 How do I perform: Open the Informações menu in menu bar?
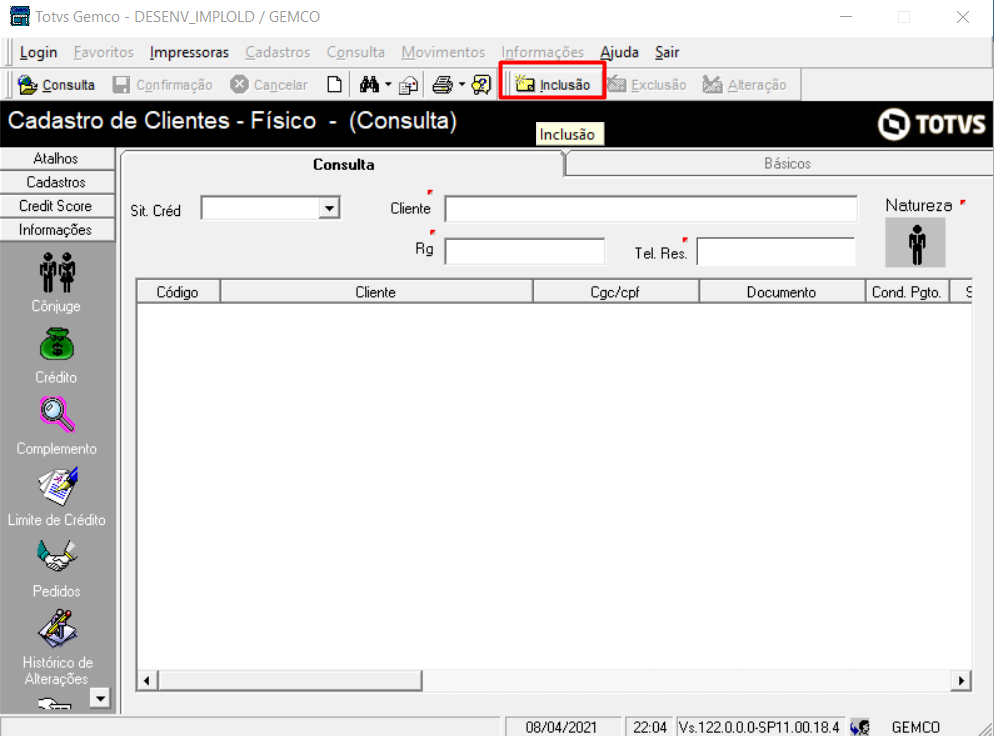pos(543,52)
